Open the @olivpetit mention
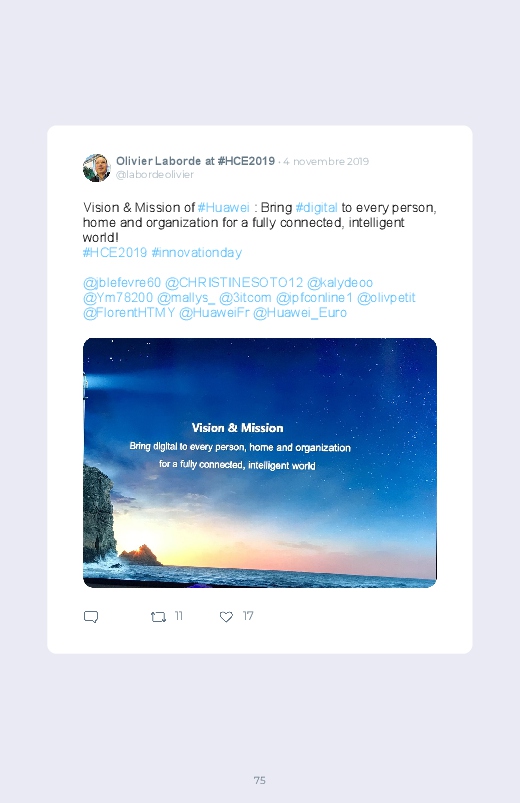The width and height of the screenshot is (520, 803). click(386, 298)
